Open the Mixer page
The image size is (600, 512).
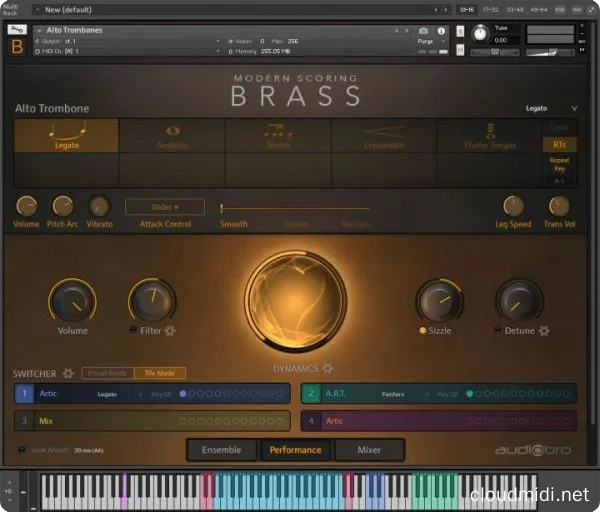369,450
